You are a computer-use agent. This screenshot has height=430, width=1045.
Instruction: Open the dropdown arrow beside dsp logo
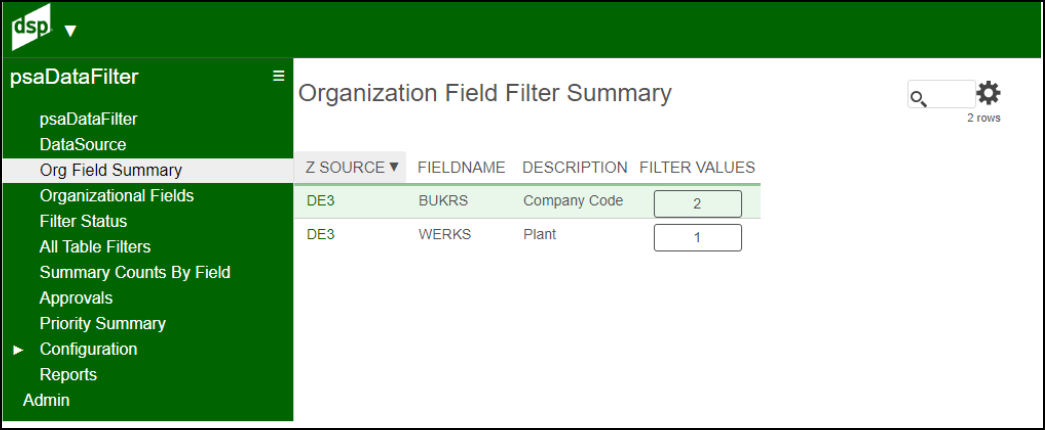(x=71, y=31)
